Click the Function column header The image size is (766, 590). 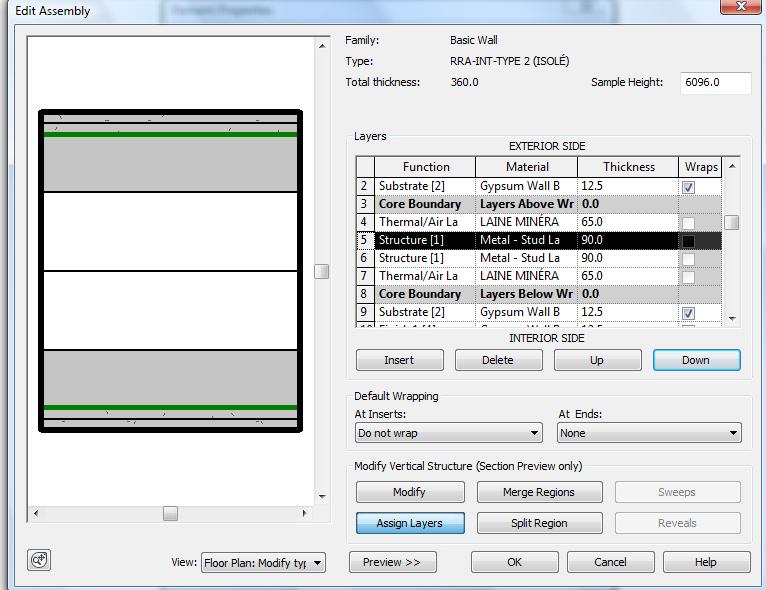tap(425, 167)
